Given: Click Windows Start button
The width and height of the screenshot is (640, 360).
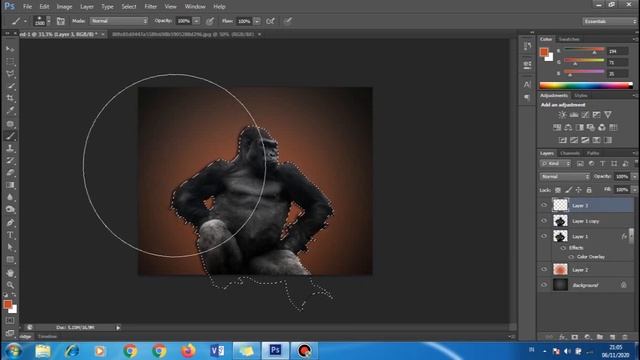Looking at the screenshot, I should (x=13, y=351).
